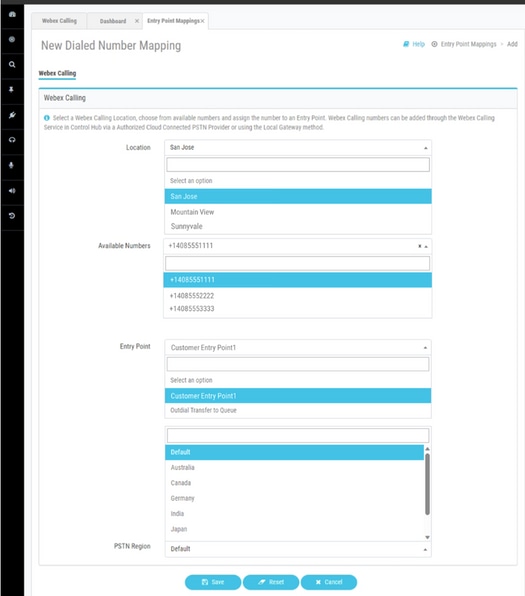Focus the Location search input field
Image resolution: width=525 pixels, height=596 pixels.
pyautogui.click(x=298, y=165)
